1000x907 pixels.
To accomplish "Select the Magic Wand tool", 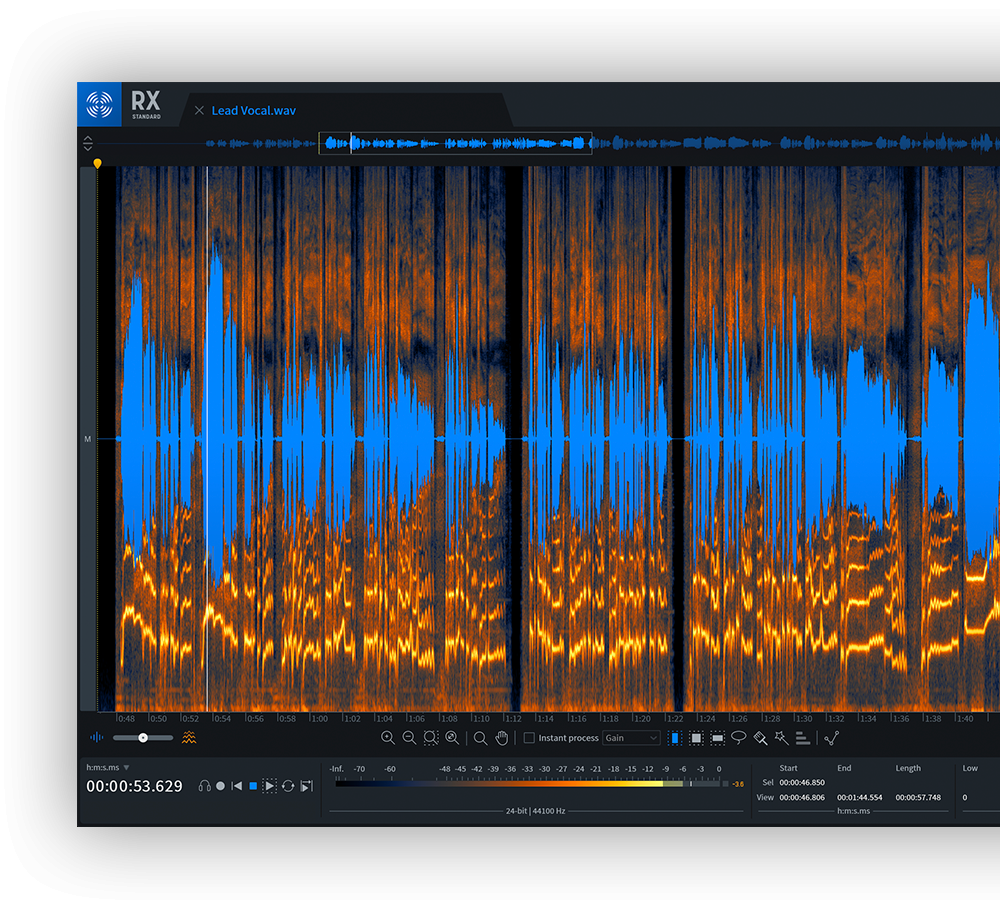I will 781,738.
